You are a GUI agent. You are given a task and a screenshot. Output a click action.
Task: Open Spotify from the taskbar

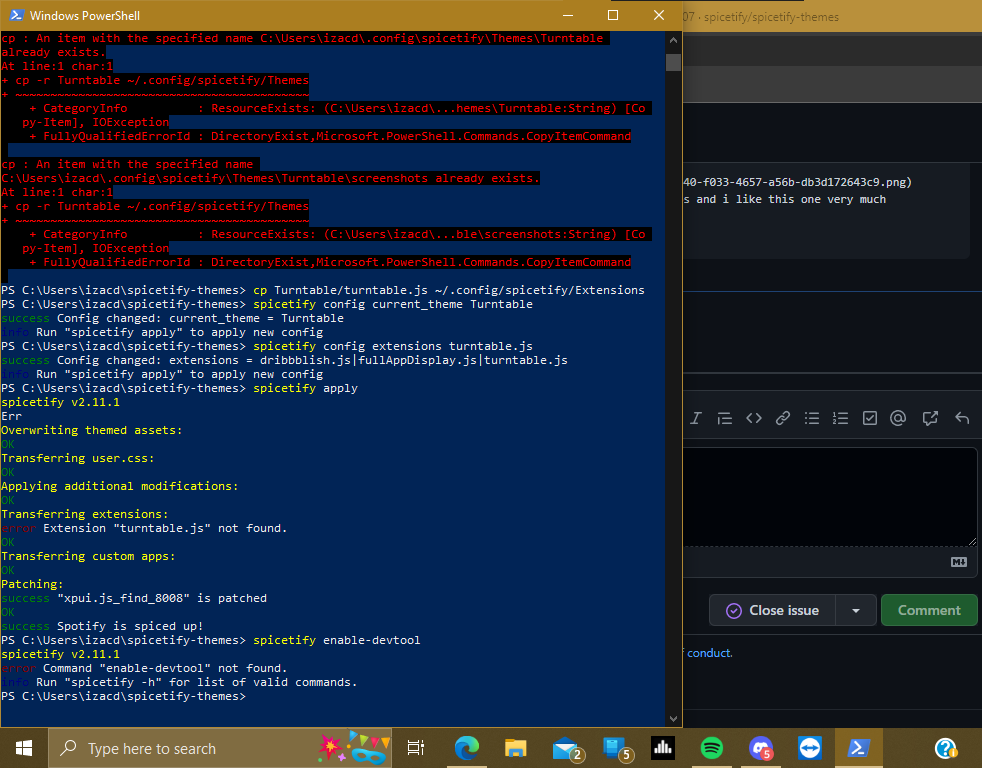711,748
